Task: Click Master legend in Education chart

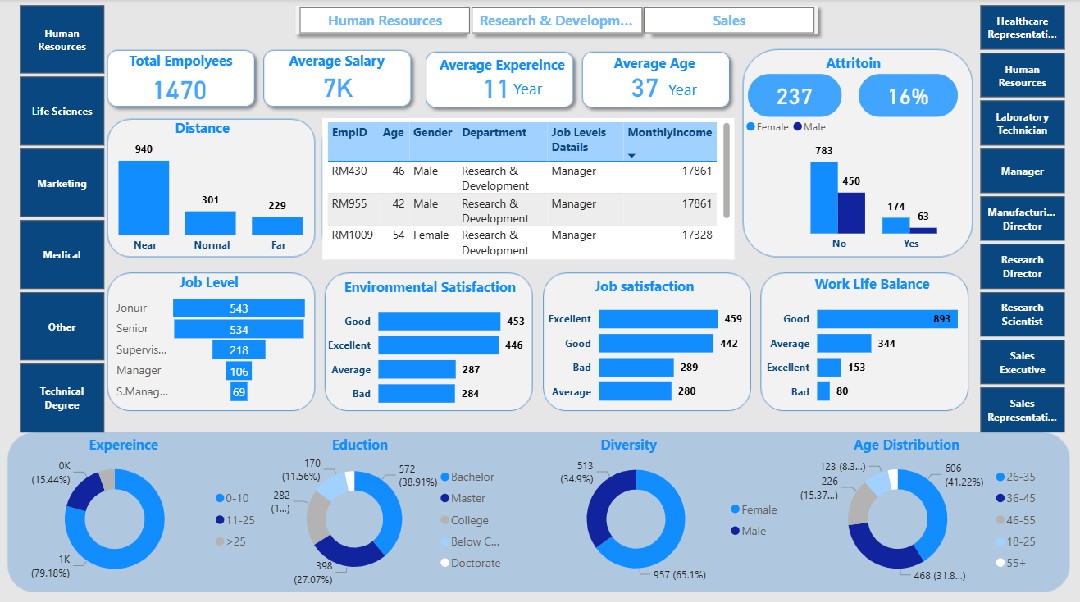Action: click(463, 498)
